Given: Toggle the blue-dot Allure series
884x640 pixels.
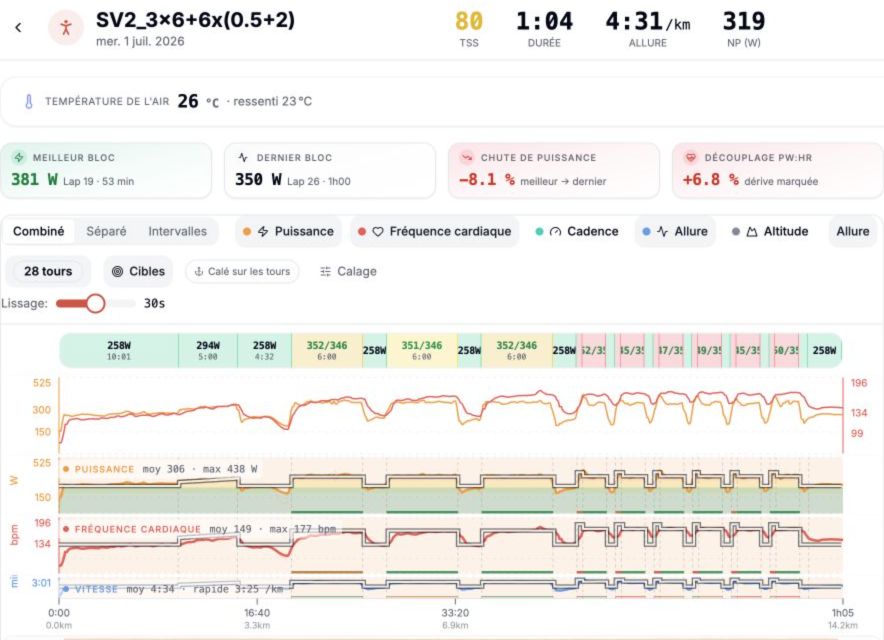Looking at the screenshot, I should 675,231.
